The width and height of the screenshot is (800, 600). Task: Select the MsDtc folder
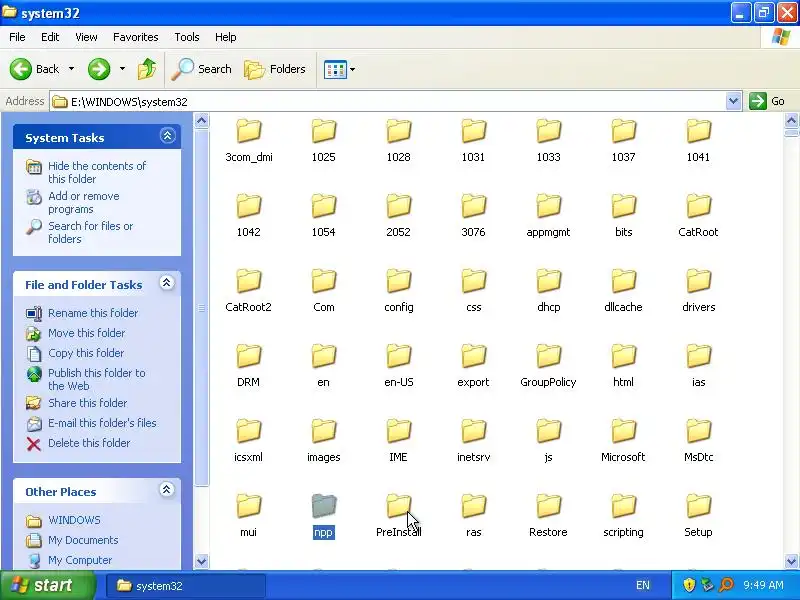click(698, 441)
